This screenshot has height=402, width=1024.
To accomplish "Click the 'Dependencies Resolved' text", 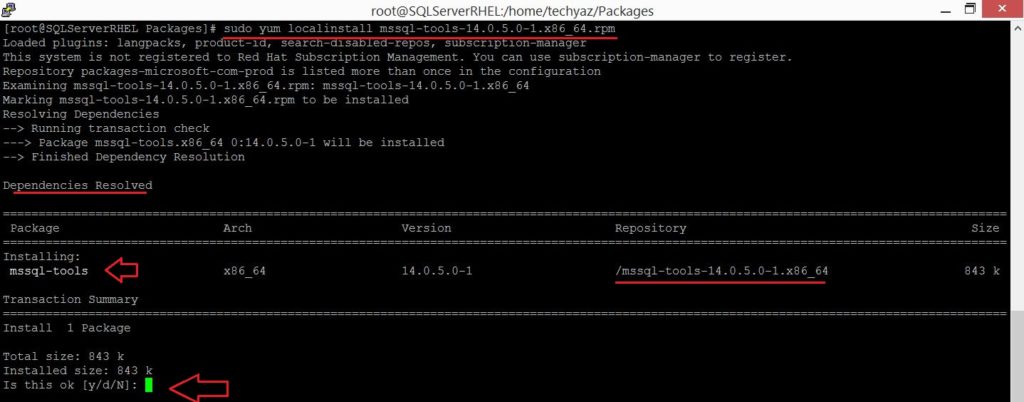I will [x=78, y=185].
